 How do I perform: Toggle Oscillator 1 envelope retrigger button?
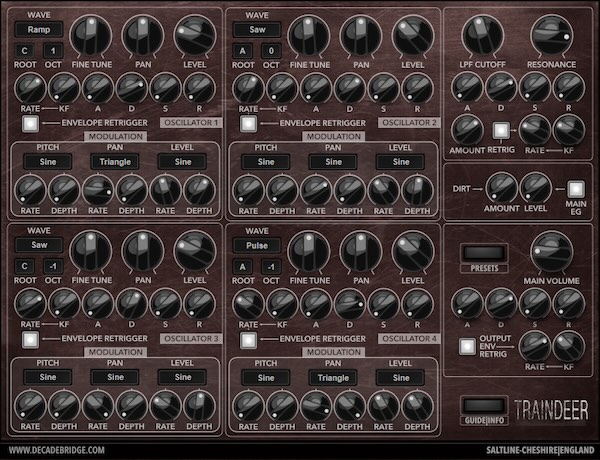coord(30,124)
